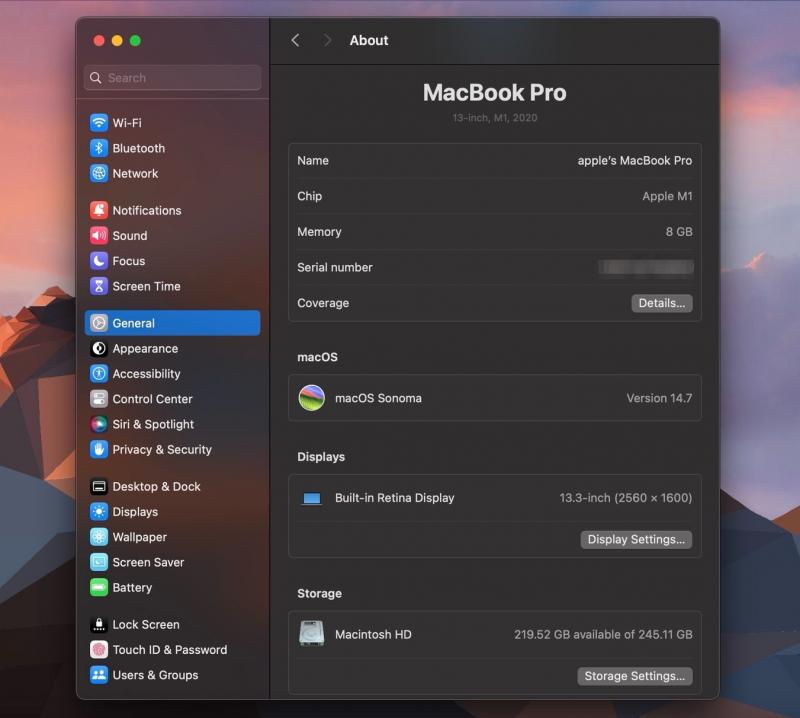Click the Sound speaker icon
800x718 pixels.
click(x=99, y=236)
